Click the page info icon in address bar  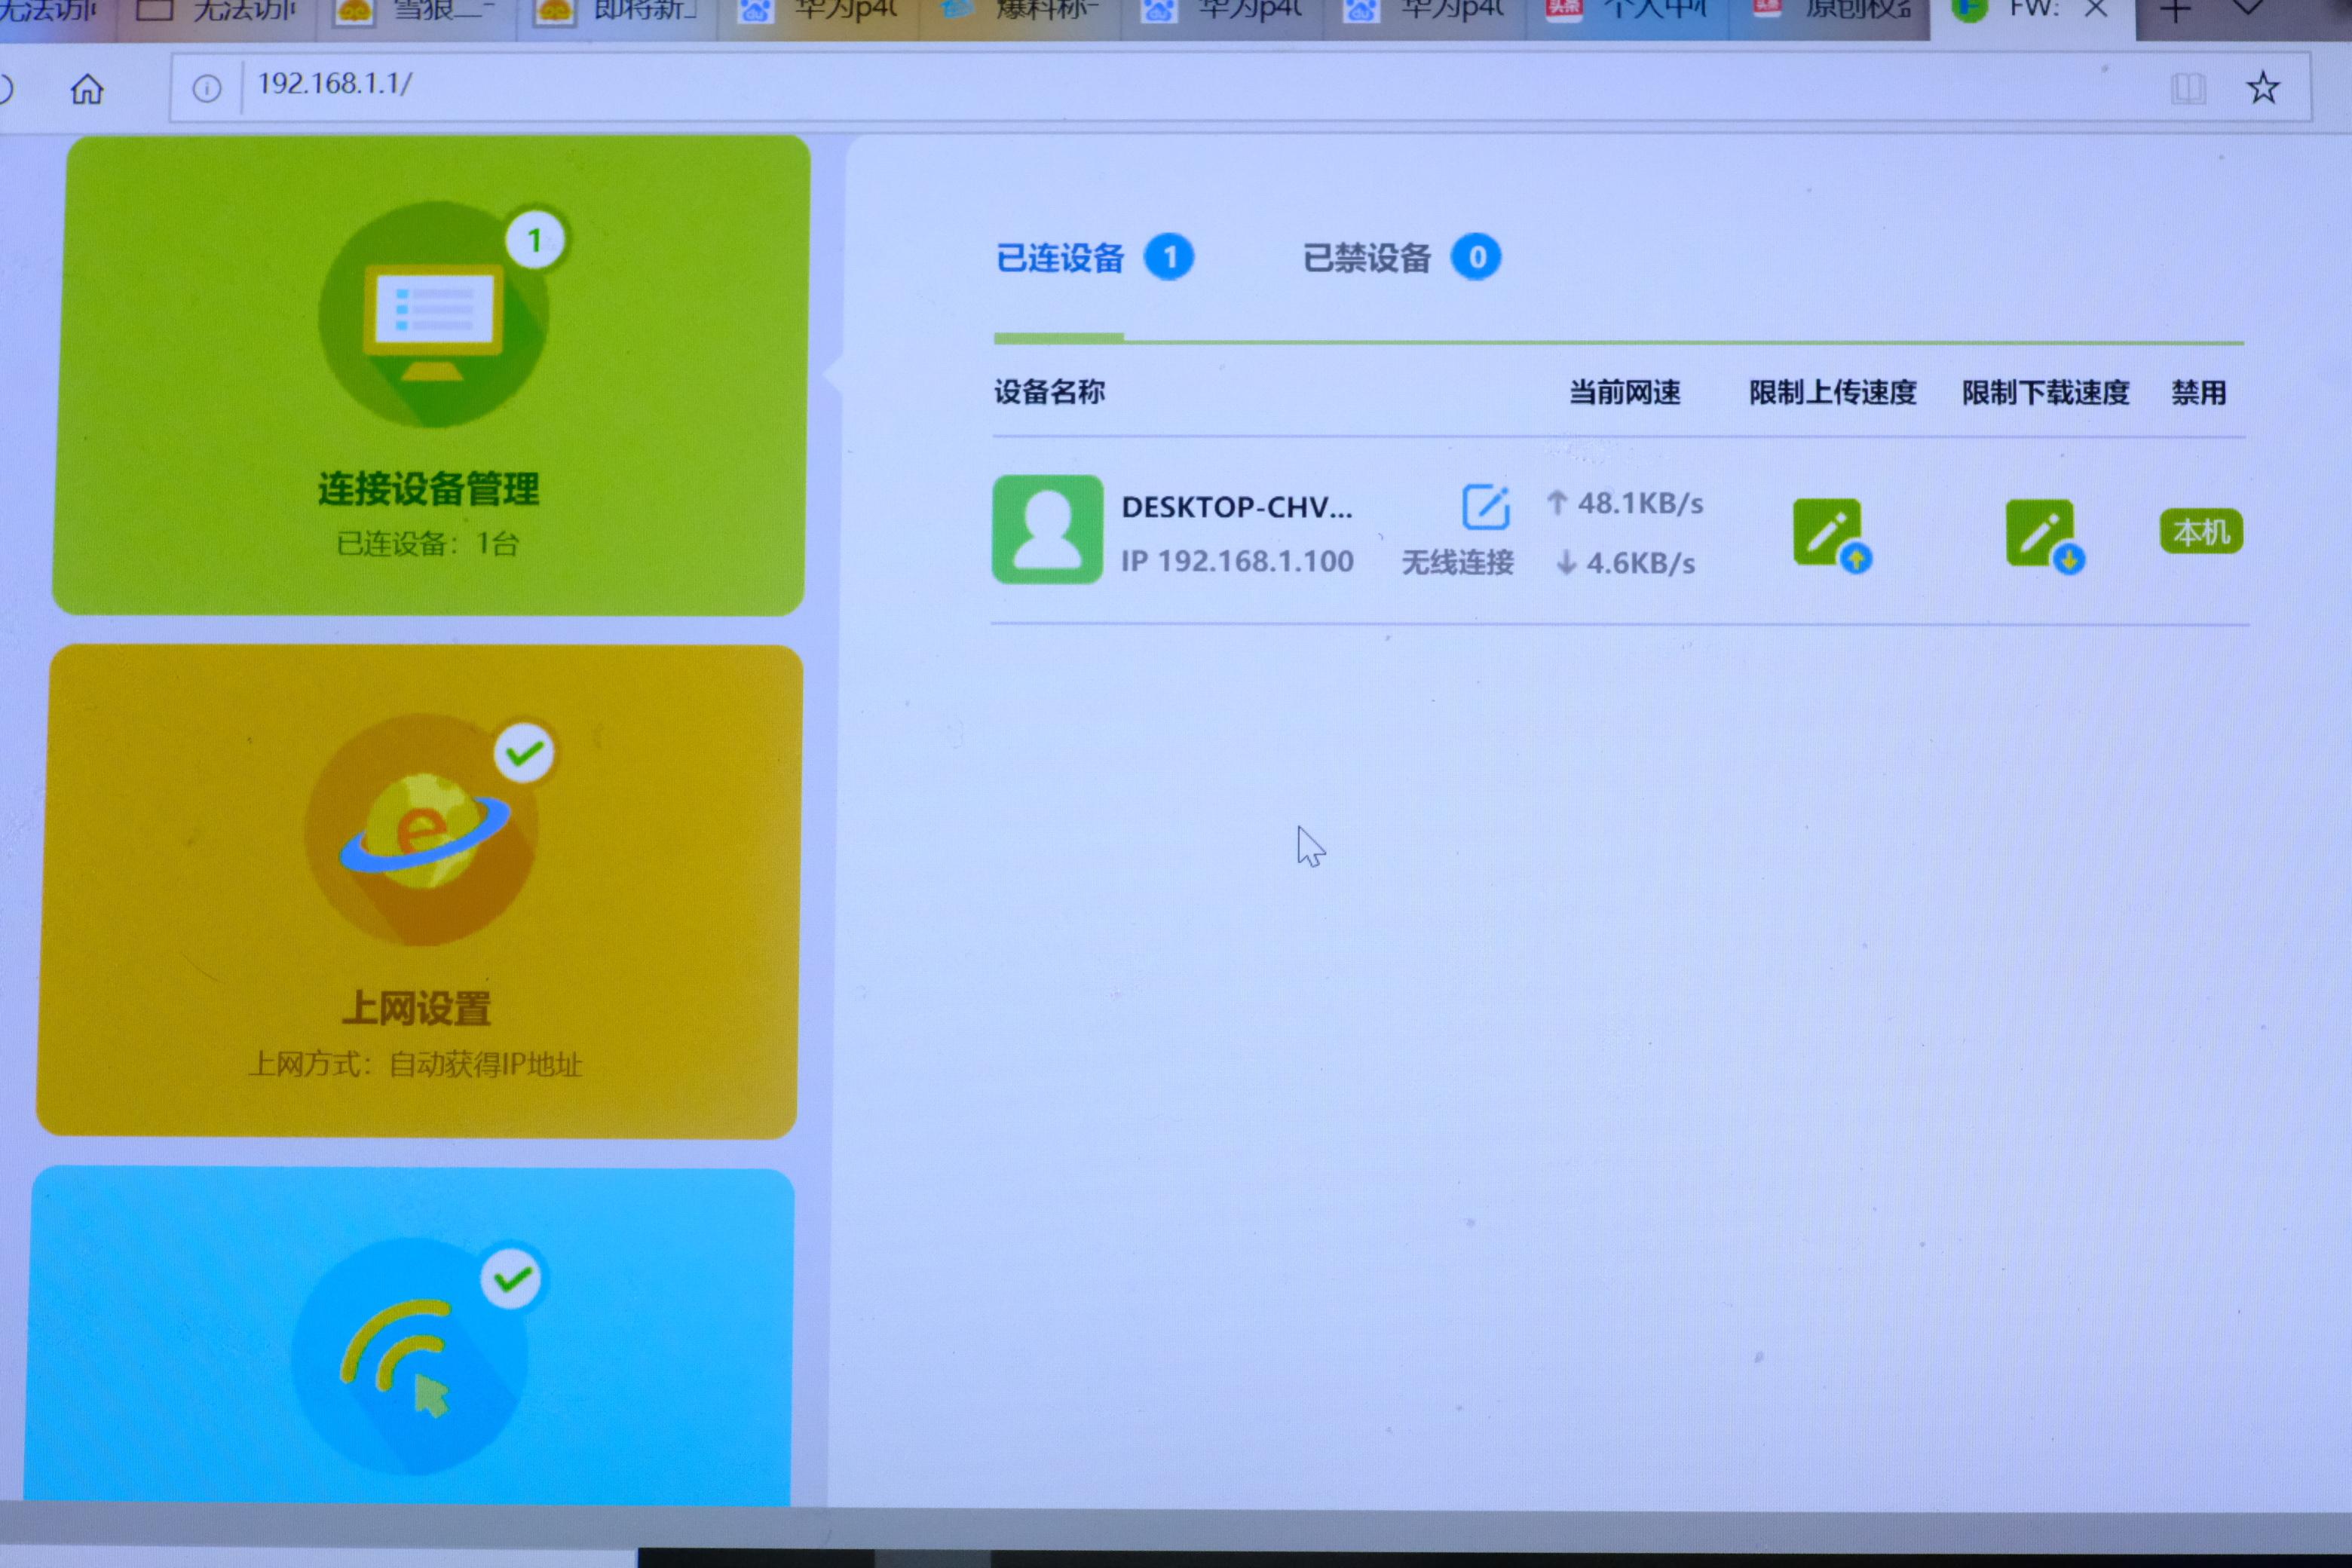click(207, 89)
